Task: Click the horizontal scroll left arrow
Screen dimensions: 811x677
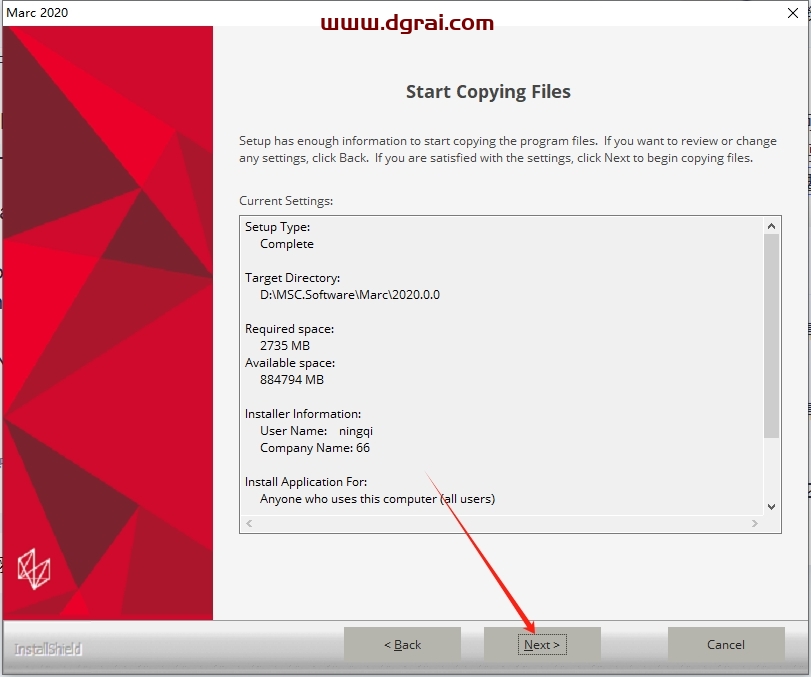Action: (249, 523)
